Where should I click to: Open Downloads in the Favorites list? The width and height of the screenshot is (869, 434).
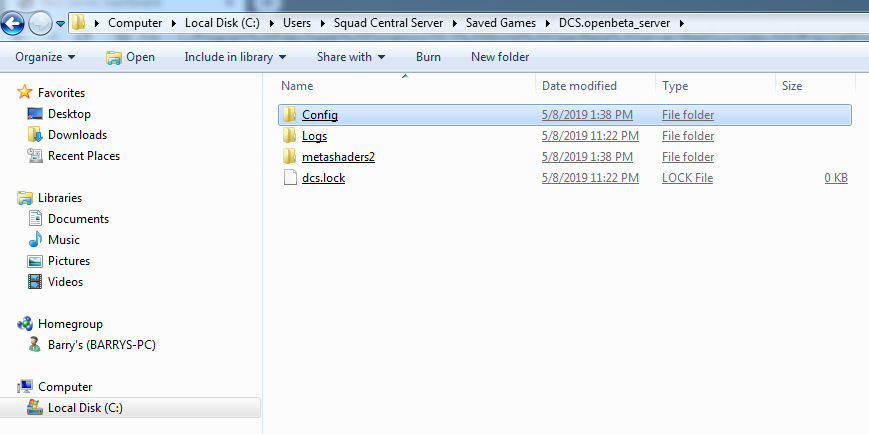coord(77,135)
